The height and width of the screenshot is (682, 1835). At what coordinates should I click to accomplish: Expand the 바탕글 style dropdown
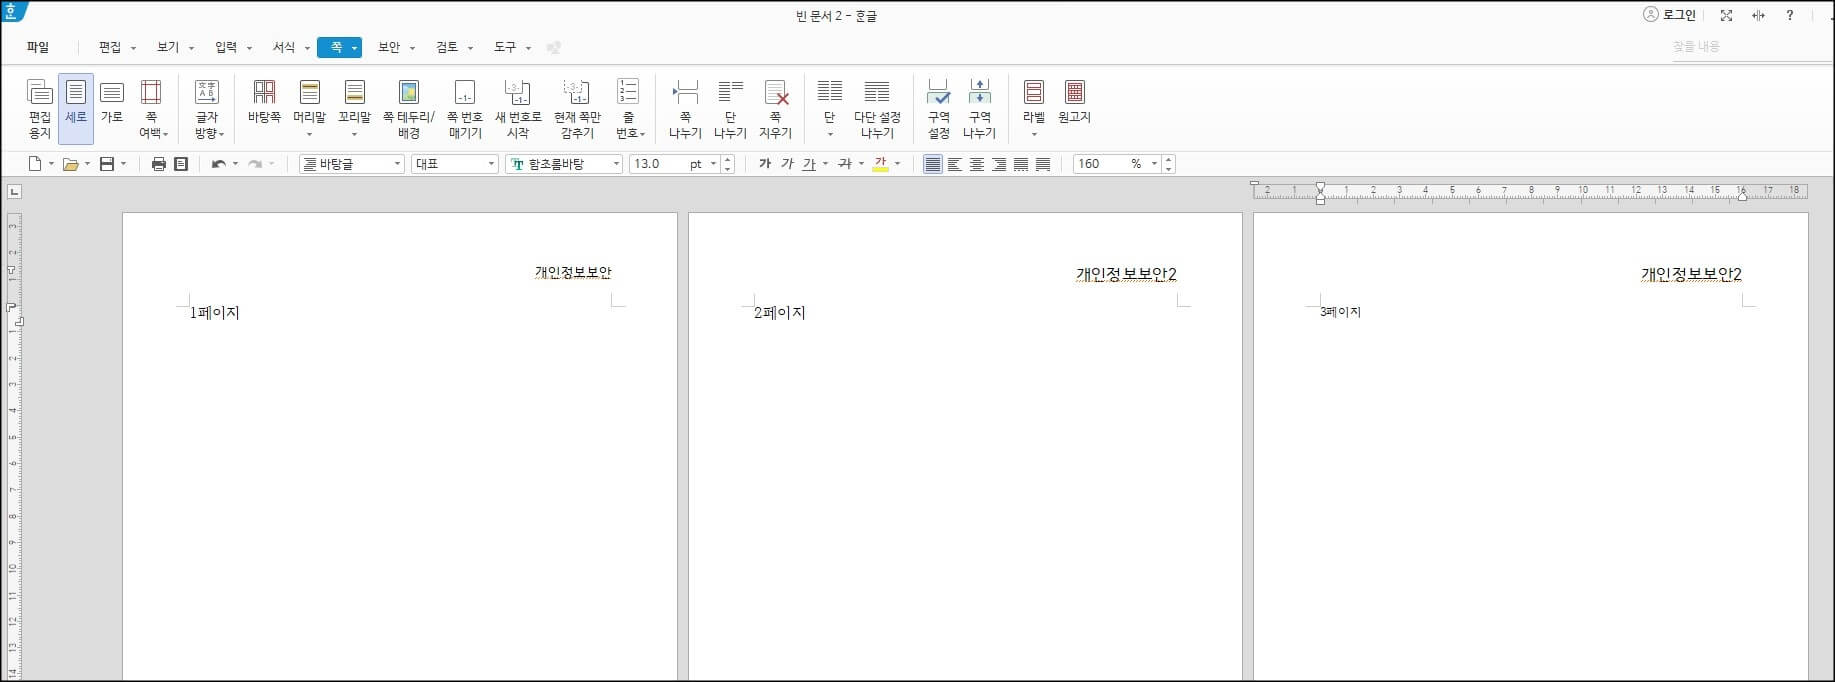pos(397,164)
